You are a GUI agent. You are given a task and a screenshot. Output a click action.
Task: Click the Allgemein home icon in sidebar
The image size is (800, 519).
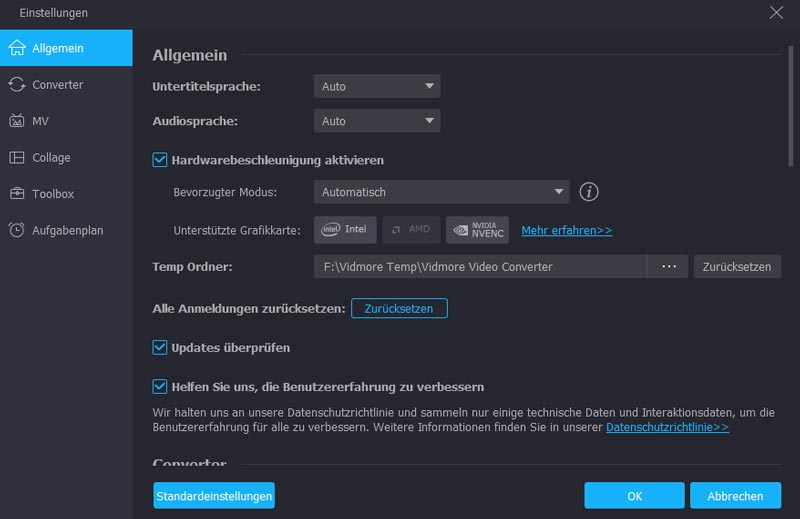(17, 48)
